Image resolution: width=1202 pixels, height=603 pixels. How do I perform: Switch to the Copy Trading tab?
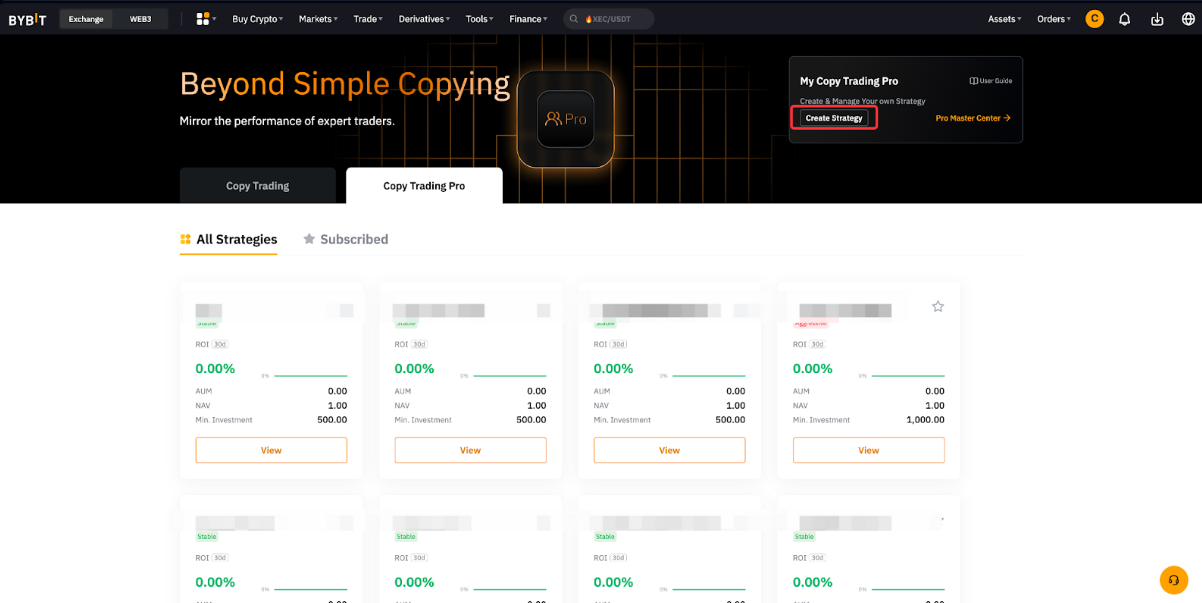(x=257, y=186)
